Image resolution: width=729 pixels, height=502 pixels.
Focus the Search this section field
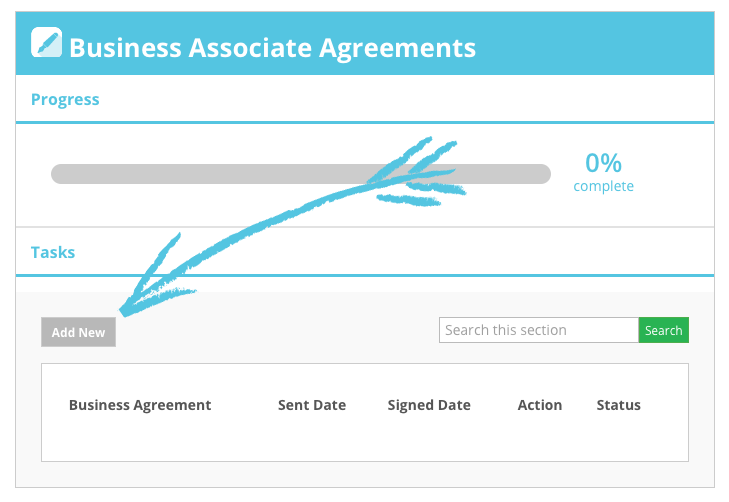pos(539,330)
